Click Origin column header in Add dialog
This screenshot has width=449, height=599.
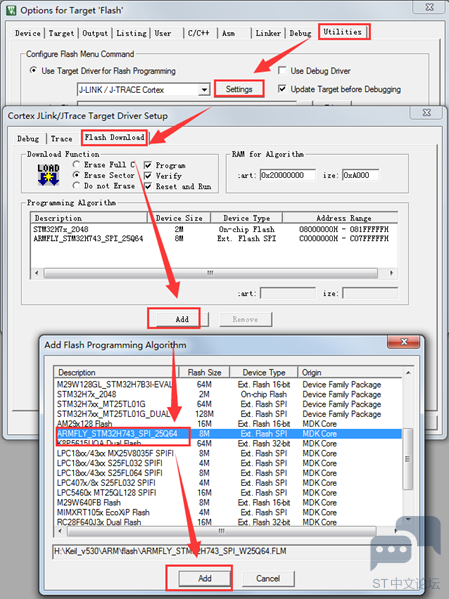tap(350, 372)
